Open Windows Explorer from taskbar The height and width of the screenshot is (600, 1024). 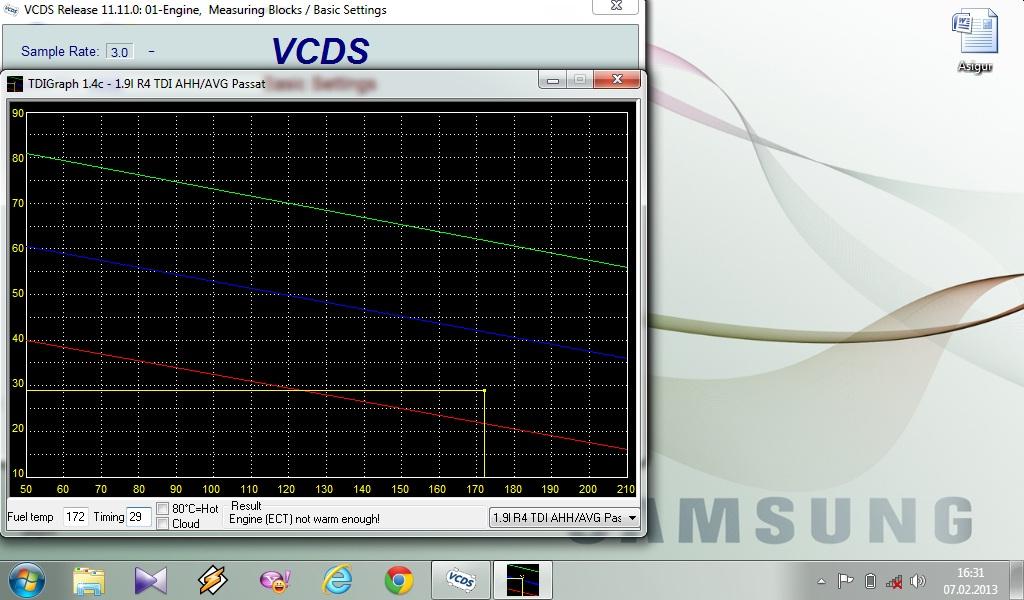pyautogui.click(x=88, y=580)
